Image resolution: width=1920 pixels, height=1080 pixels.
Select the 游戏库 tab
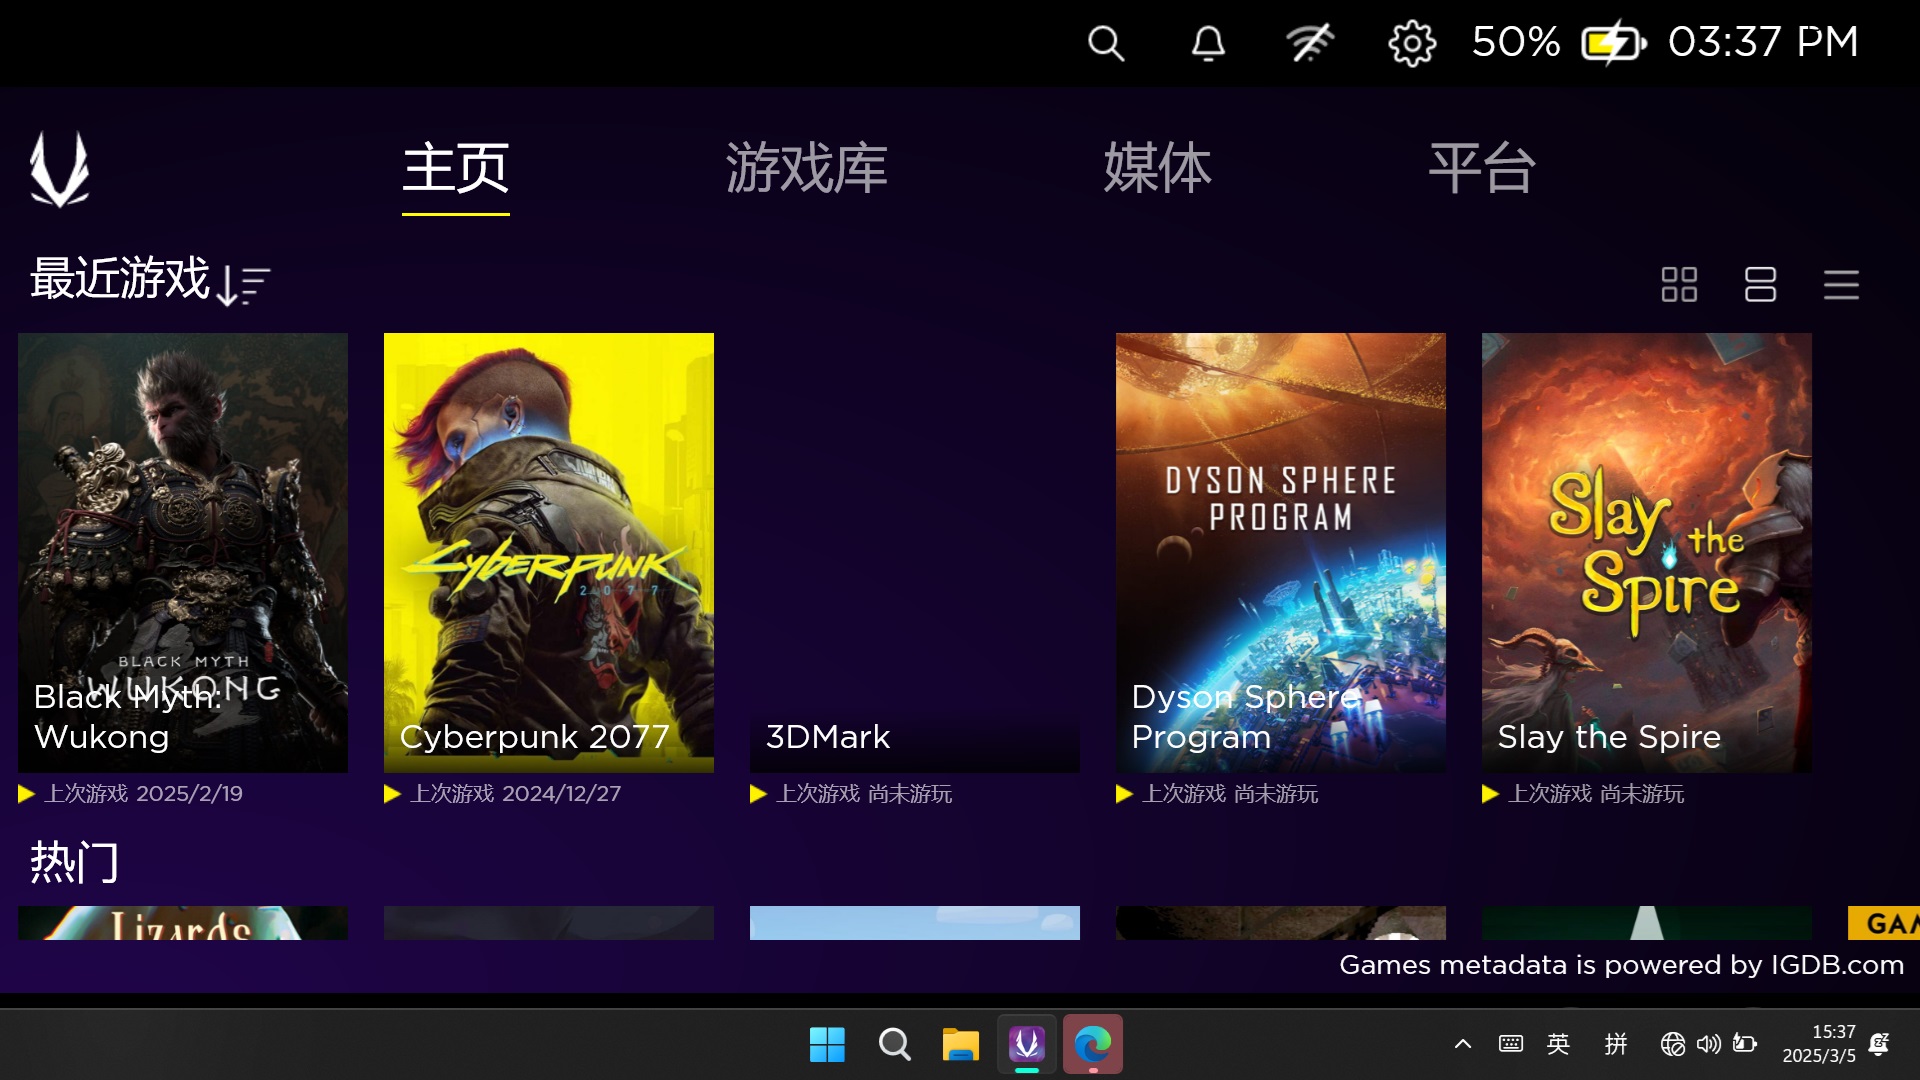807,169
